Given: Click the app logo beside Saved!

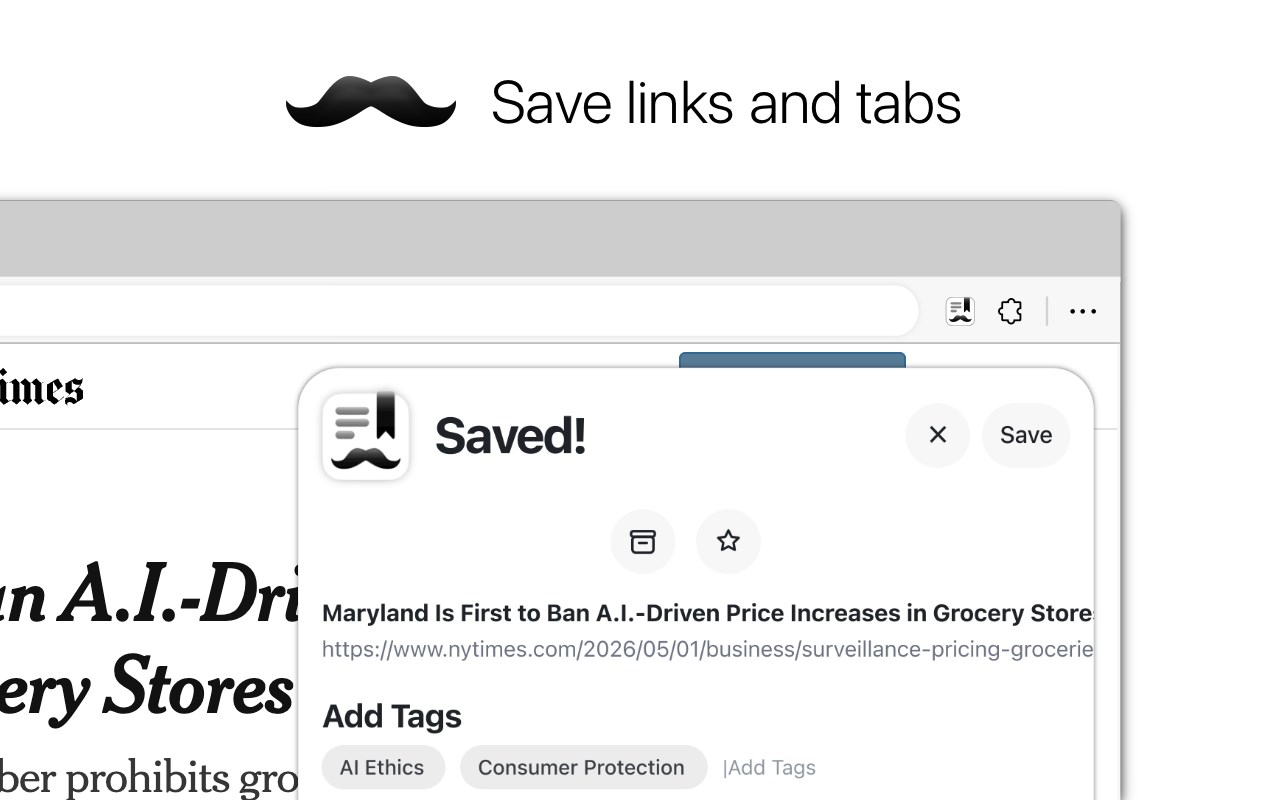Looking at the screenshot, I should [366, 435].
